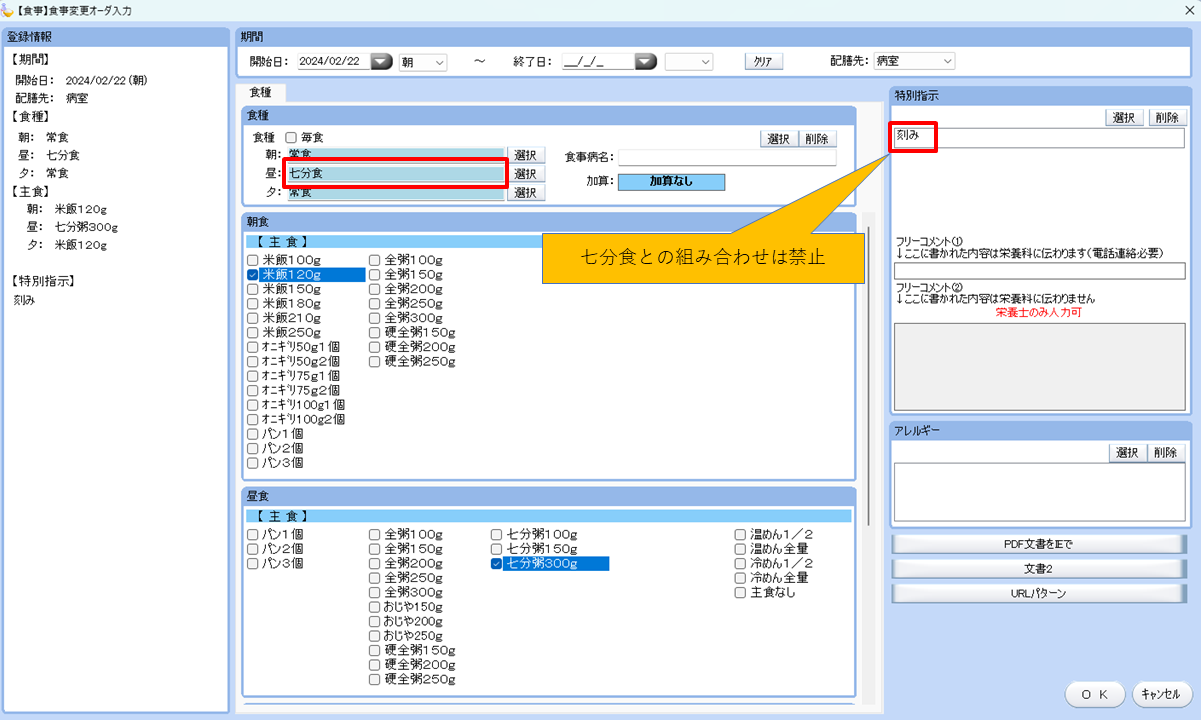Click 刻み under 特別指示 in 登録情報

[25, 299]
